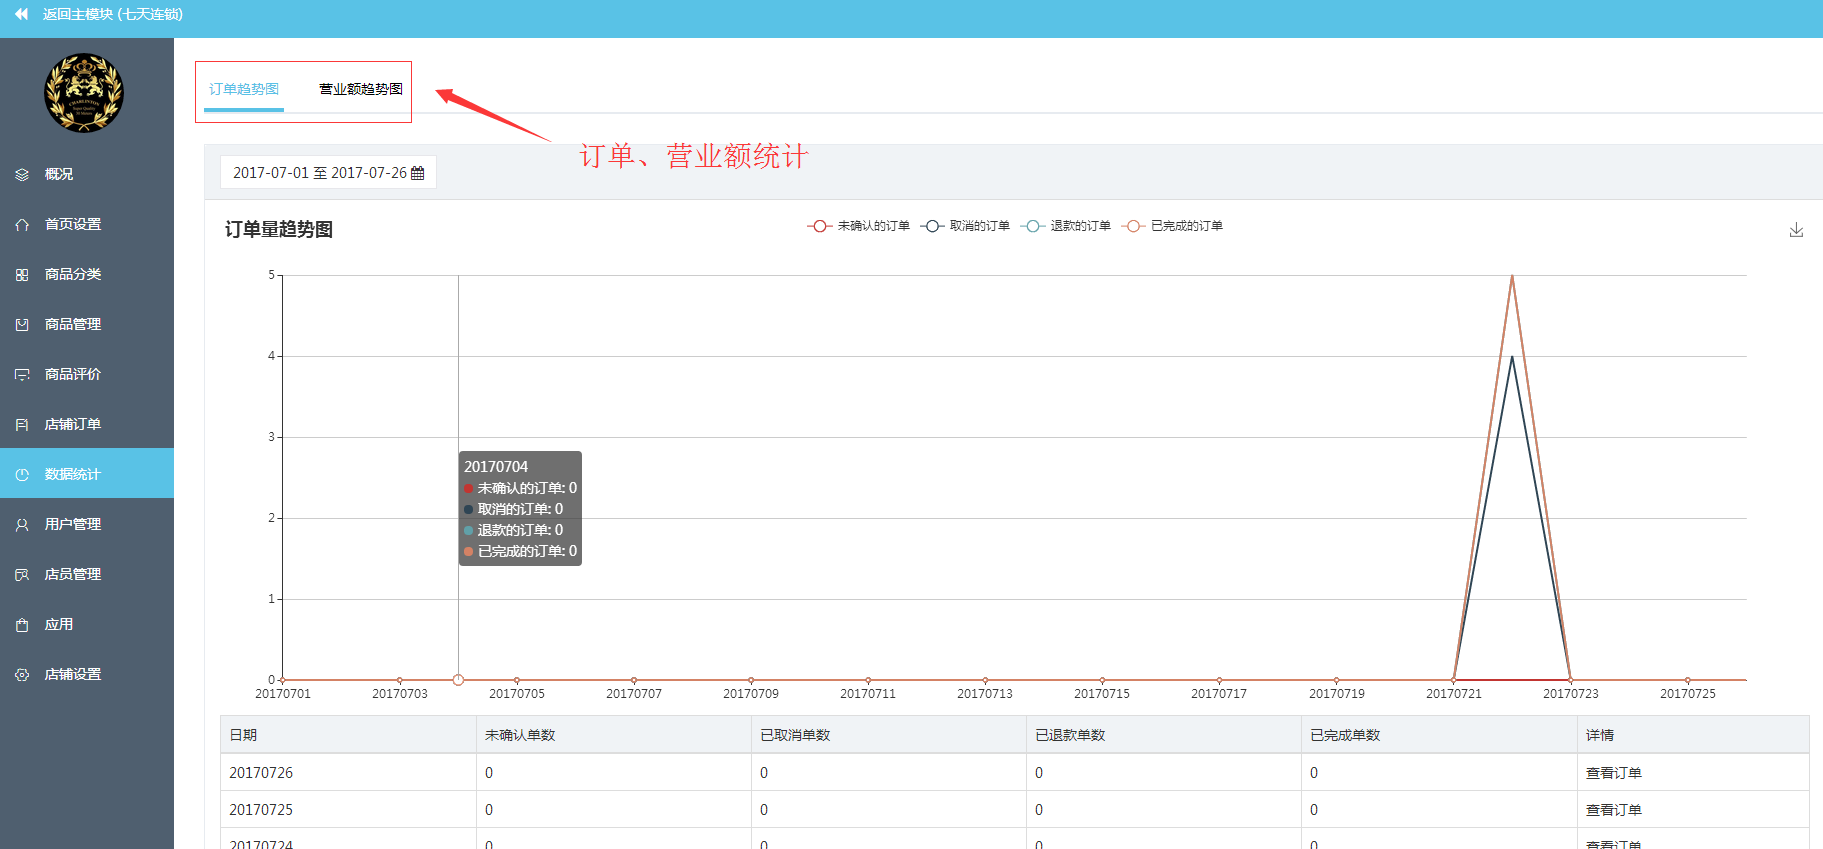Click the 店员管理 staff icon
Screen dimensions: 1823x849
click(22, 574)
